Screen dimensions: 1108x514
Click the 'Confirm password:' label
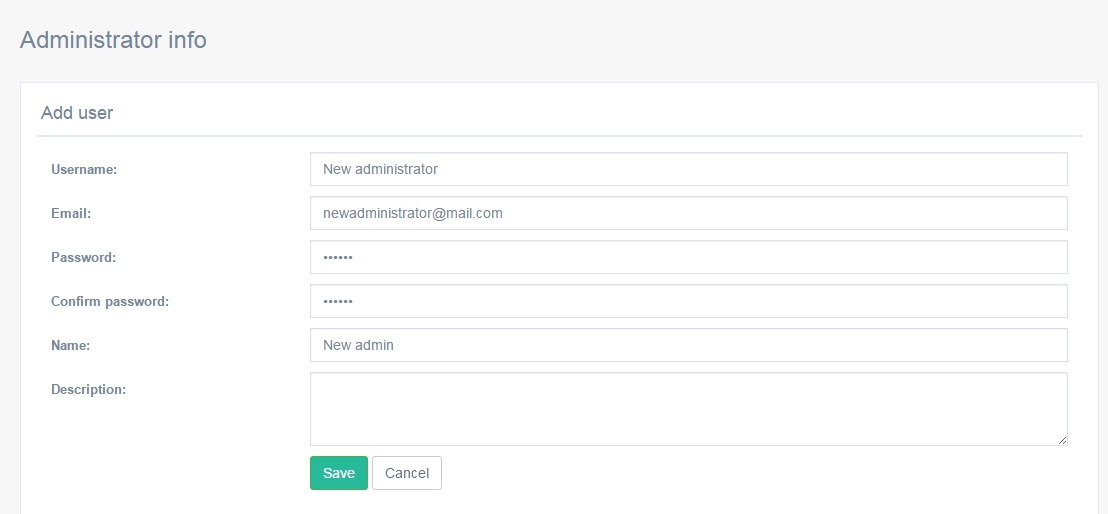(110, 302)
